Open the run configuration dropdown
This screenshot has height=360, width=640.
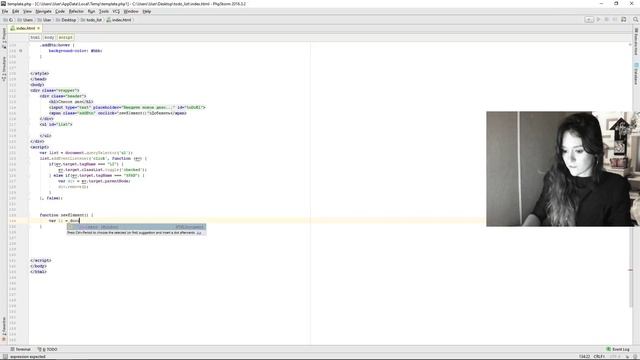point(589,20)
